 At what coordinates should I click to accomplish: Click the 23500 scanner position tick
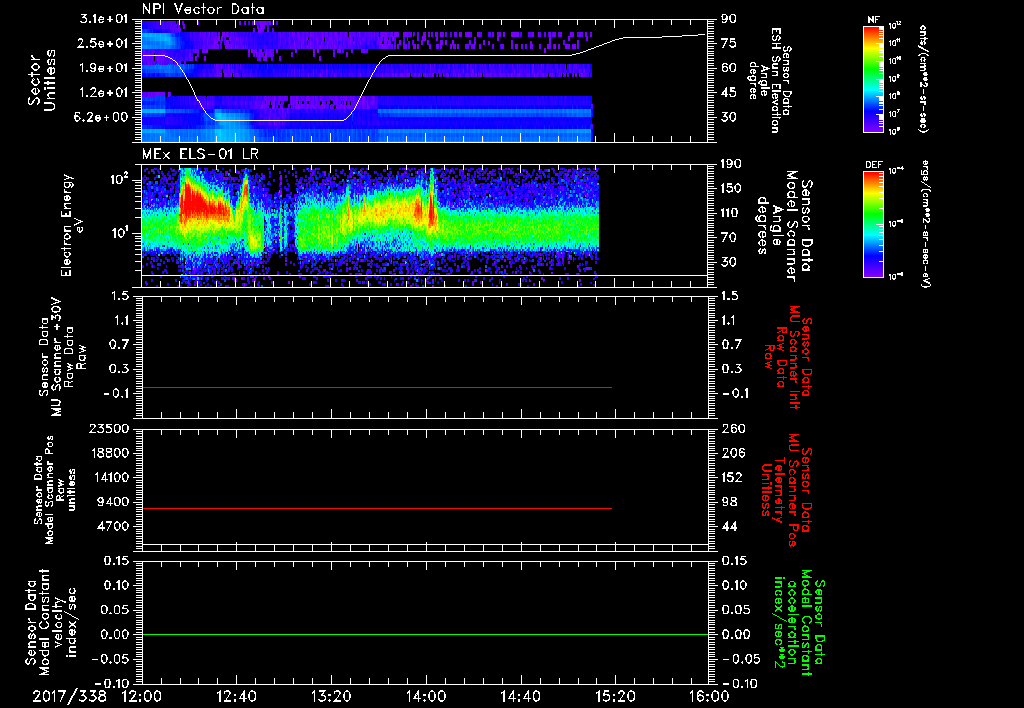point(110,428)
